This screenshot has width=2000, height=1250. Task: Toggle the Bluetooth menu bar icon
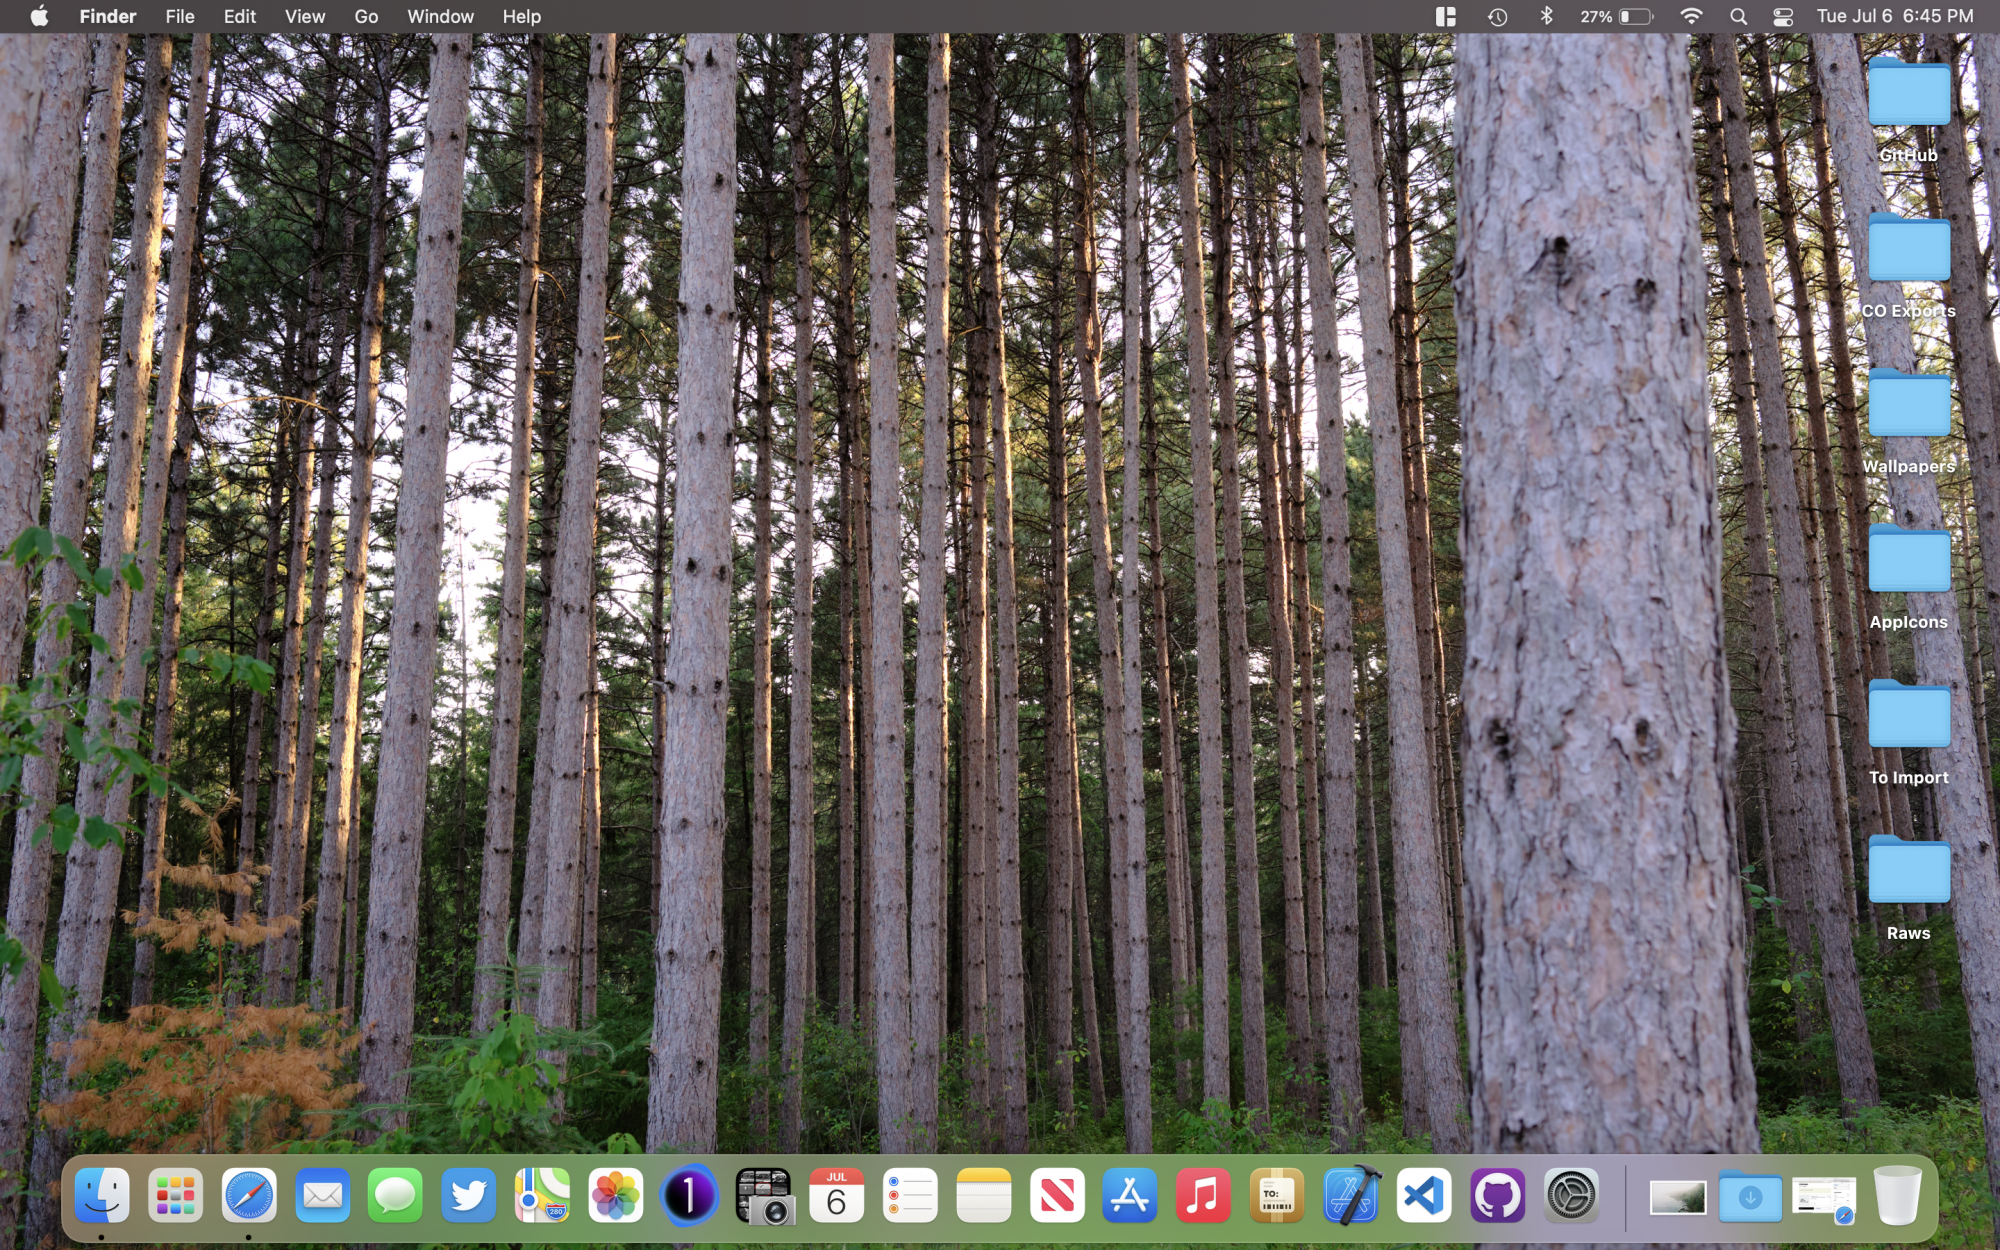[1546, 17]
